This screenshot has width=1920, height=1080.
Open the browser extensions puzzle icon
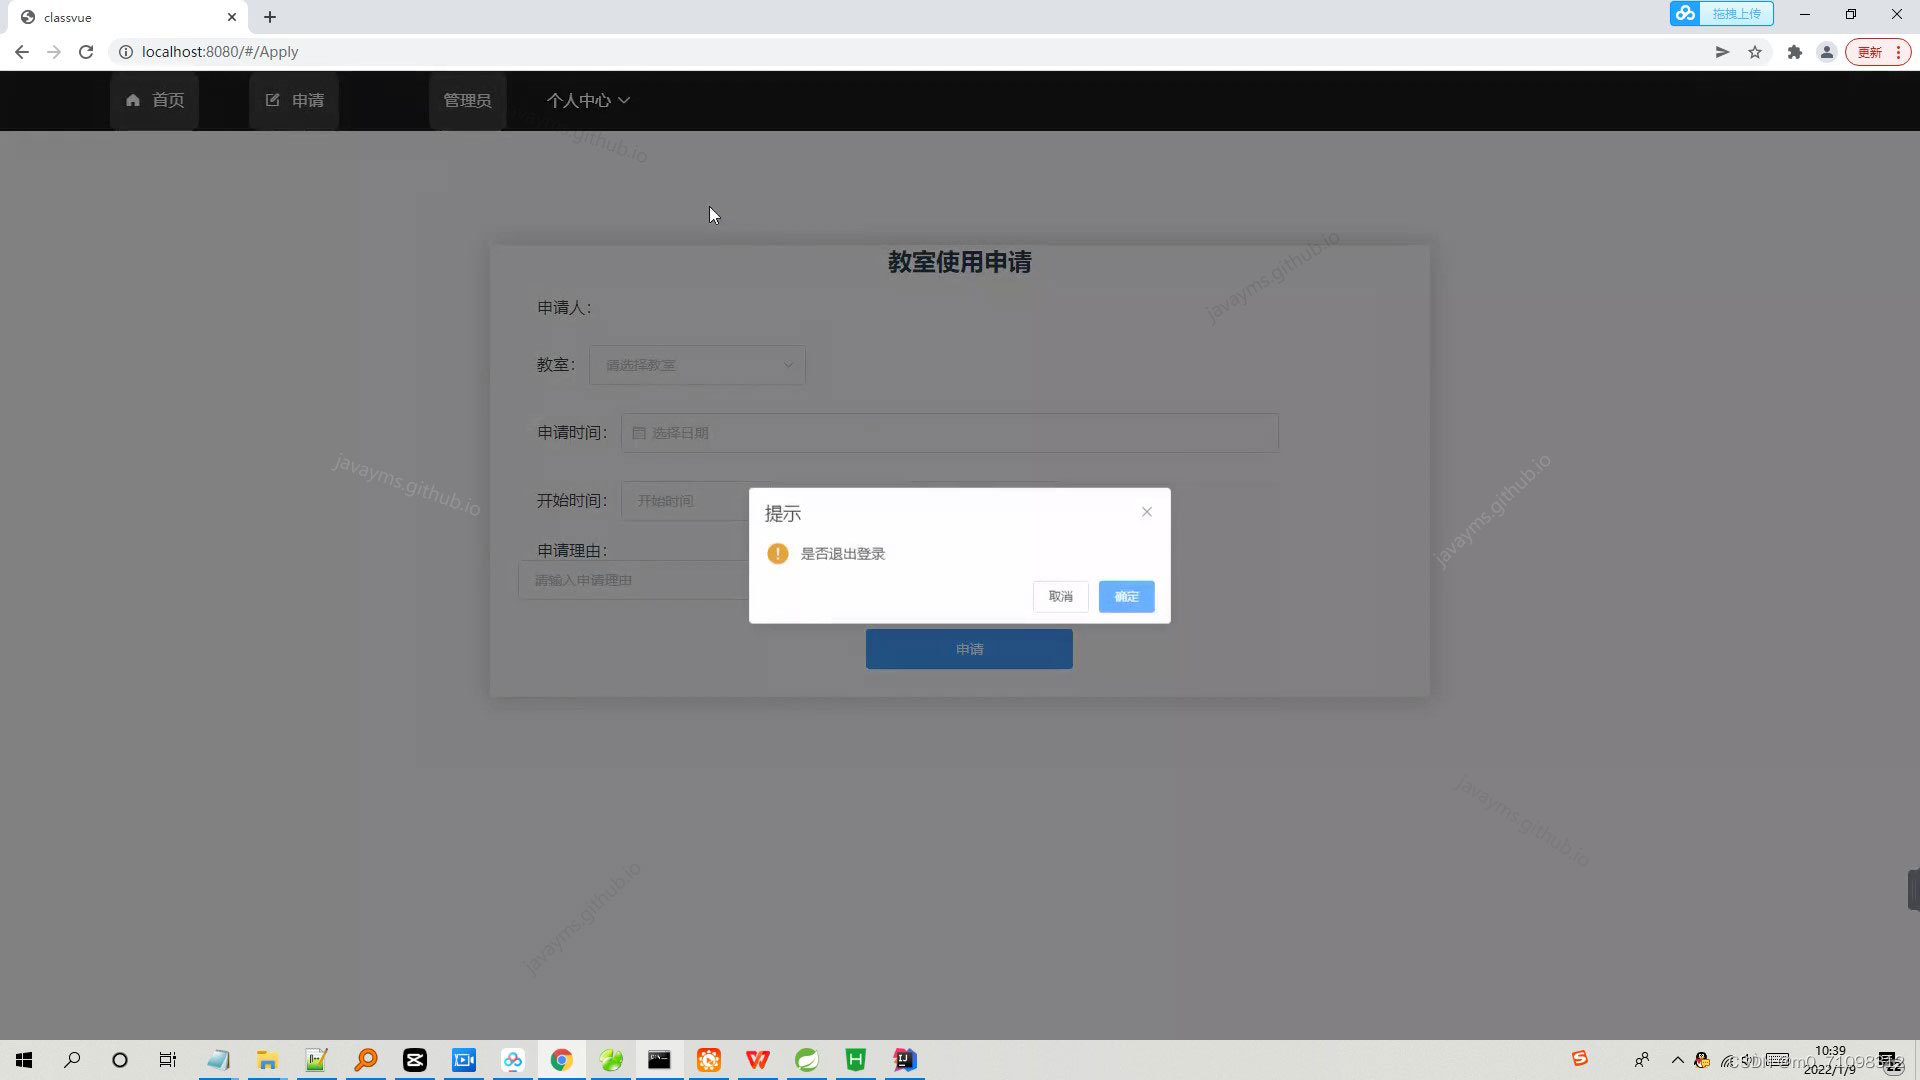1795,52
